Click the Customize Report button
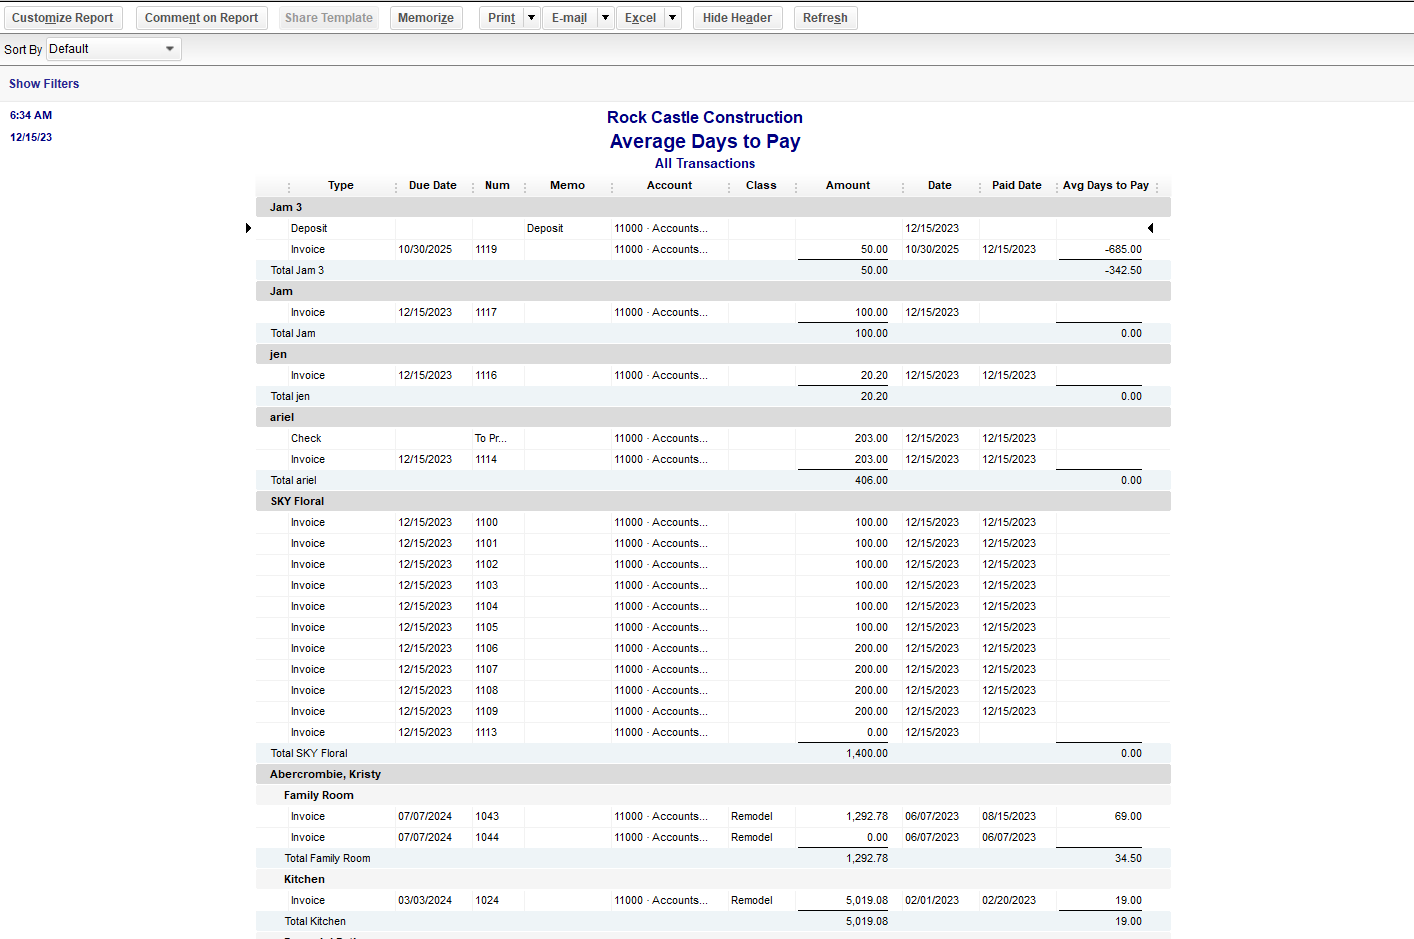This screenshot has height=939, width=1414. pos(62,18)
